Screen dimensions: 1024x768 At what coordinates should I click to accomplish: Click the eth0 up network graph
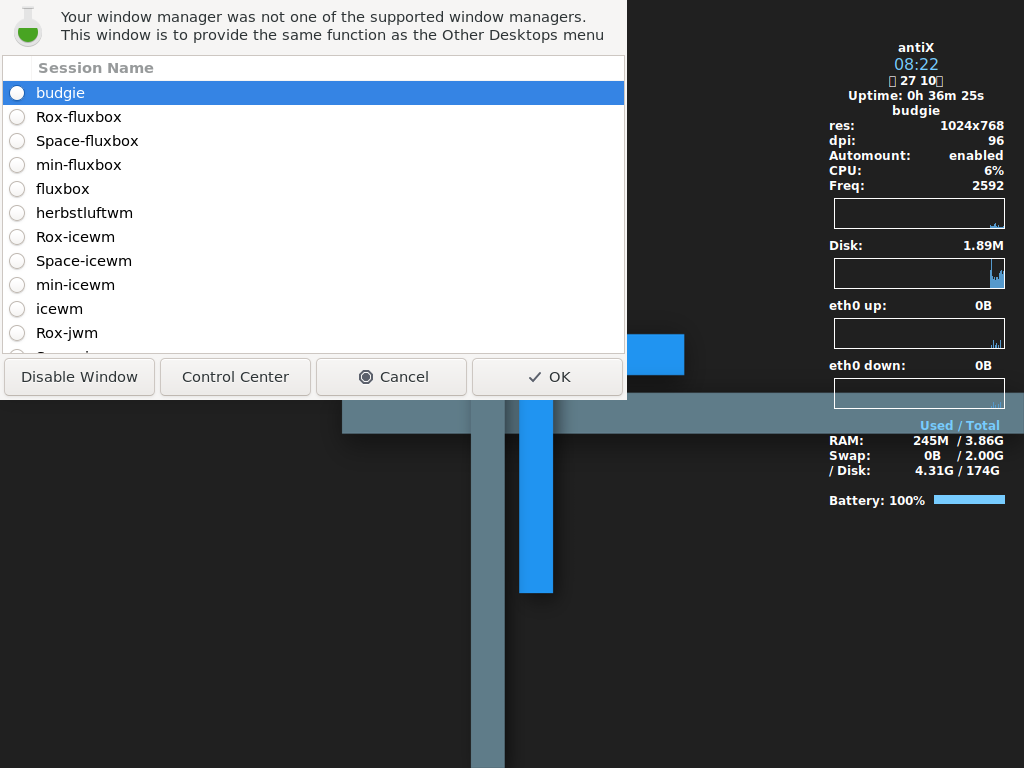click(x=920, y=334)
